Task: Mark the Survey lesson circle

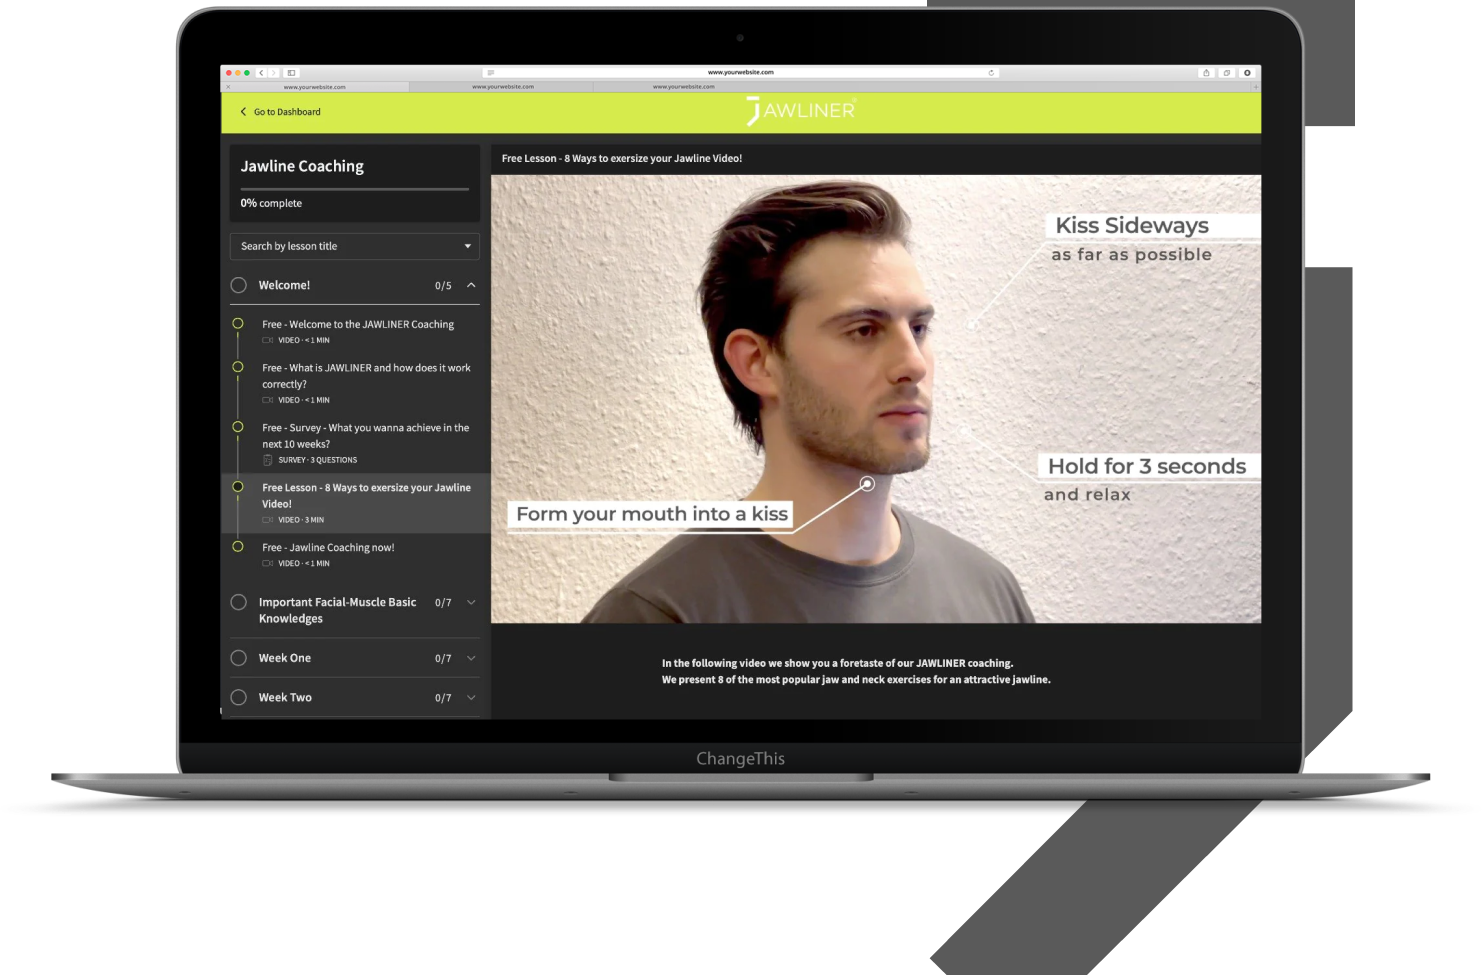Action: [x=238, y=427]
